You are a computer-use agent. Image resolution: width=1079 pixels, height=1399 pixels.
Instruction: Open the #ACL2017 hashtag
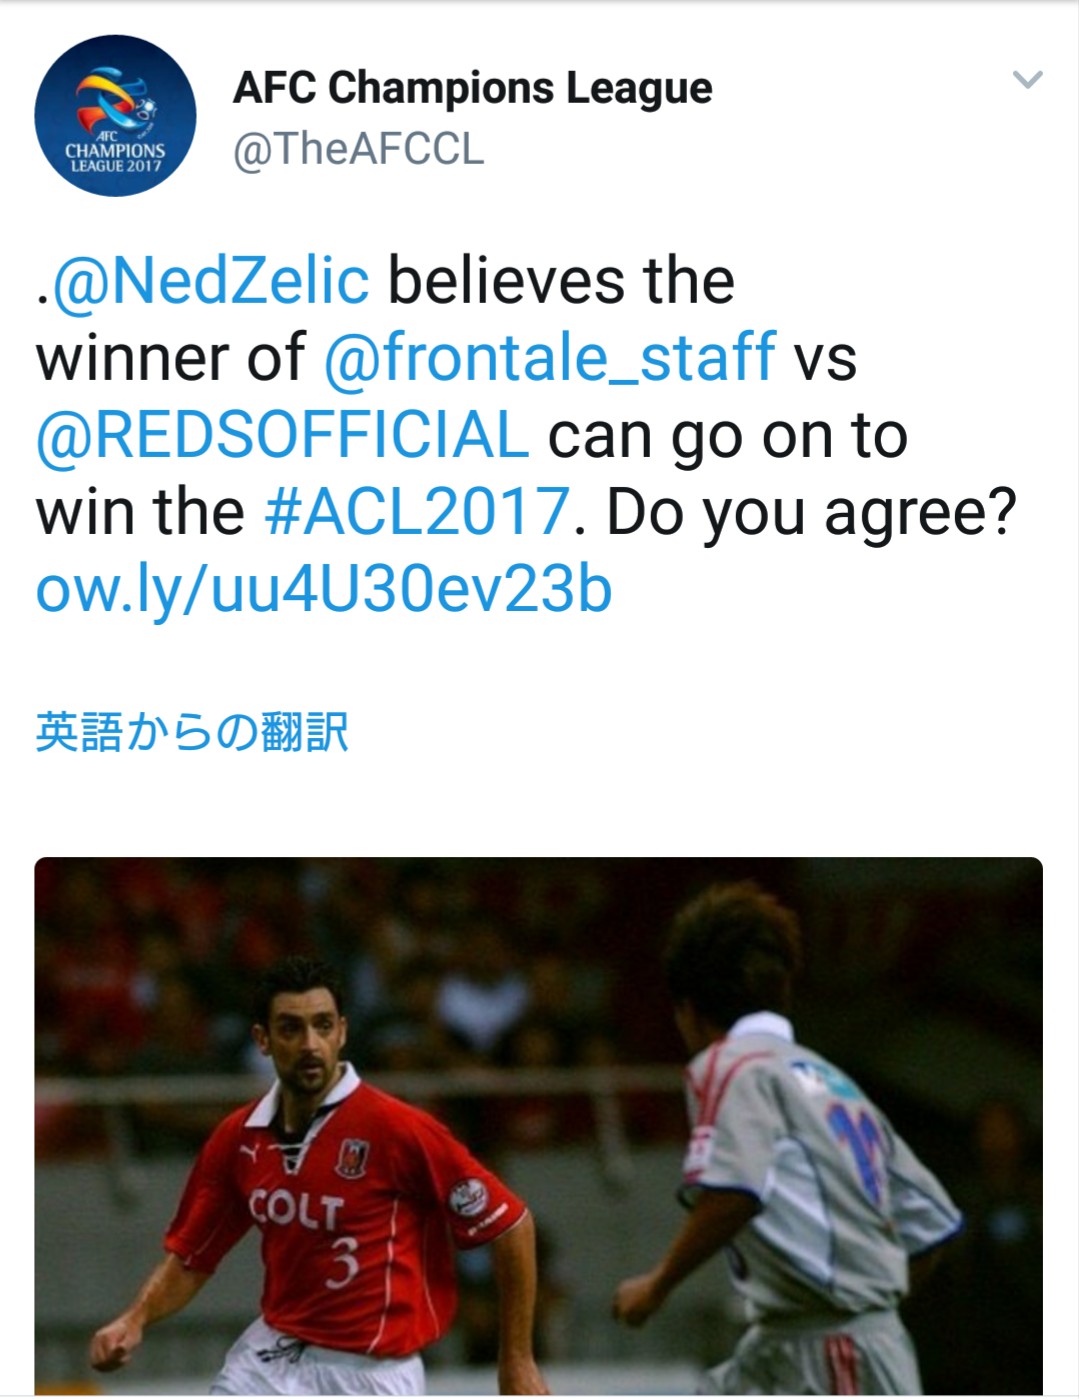[x=417, y=511]
